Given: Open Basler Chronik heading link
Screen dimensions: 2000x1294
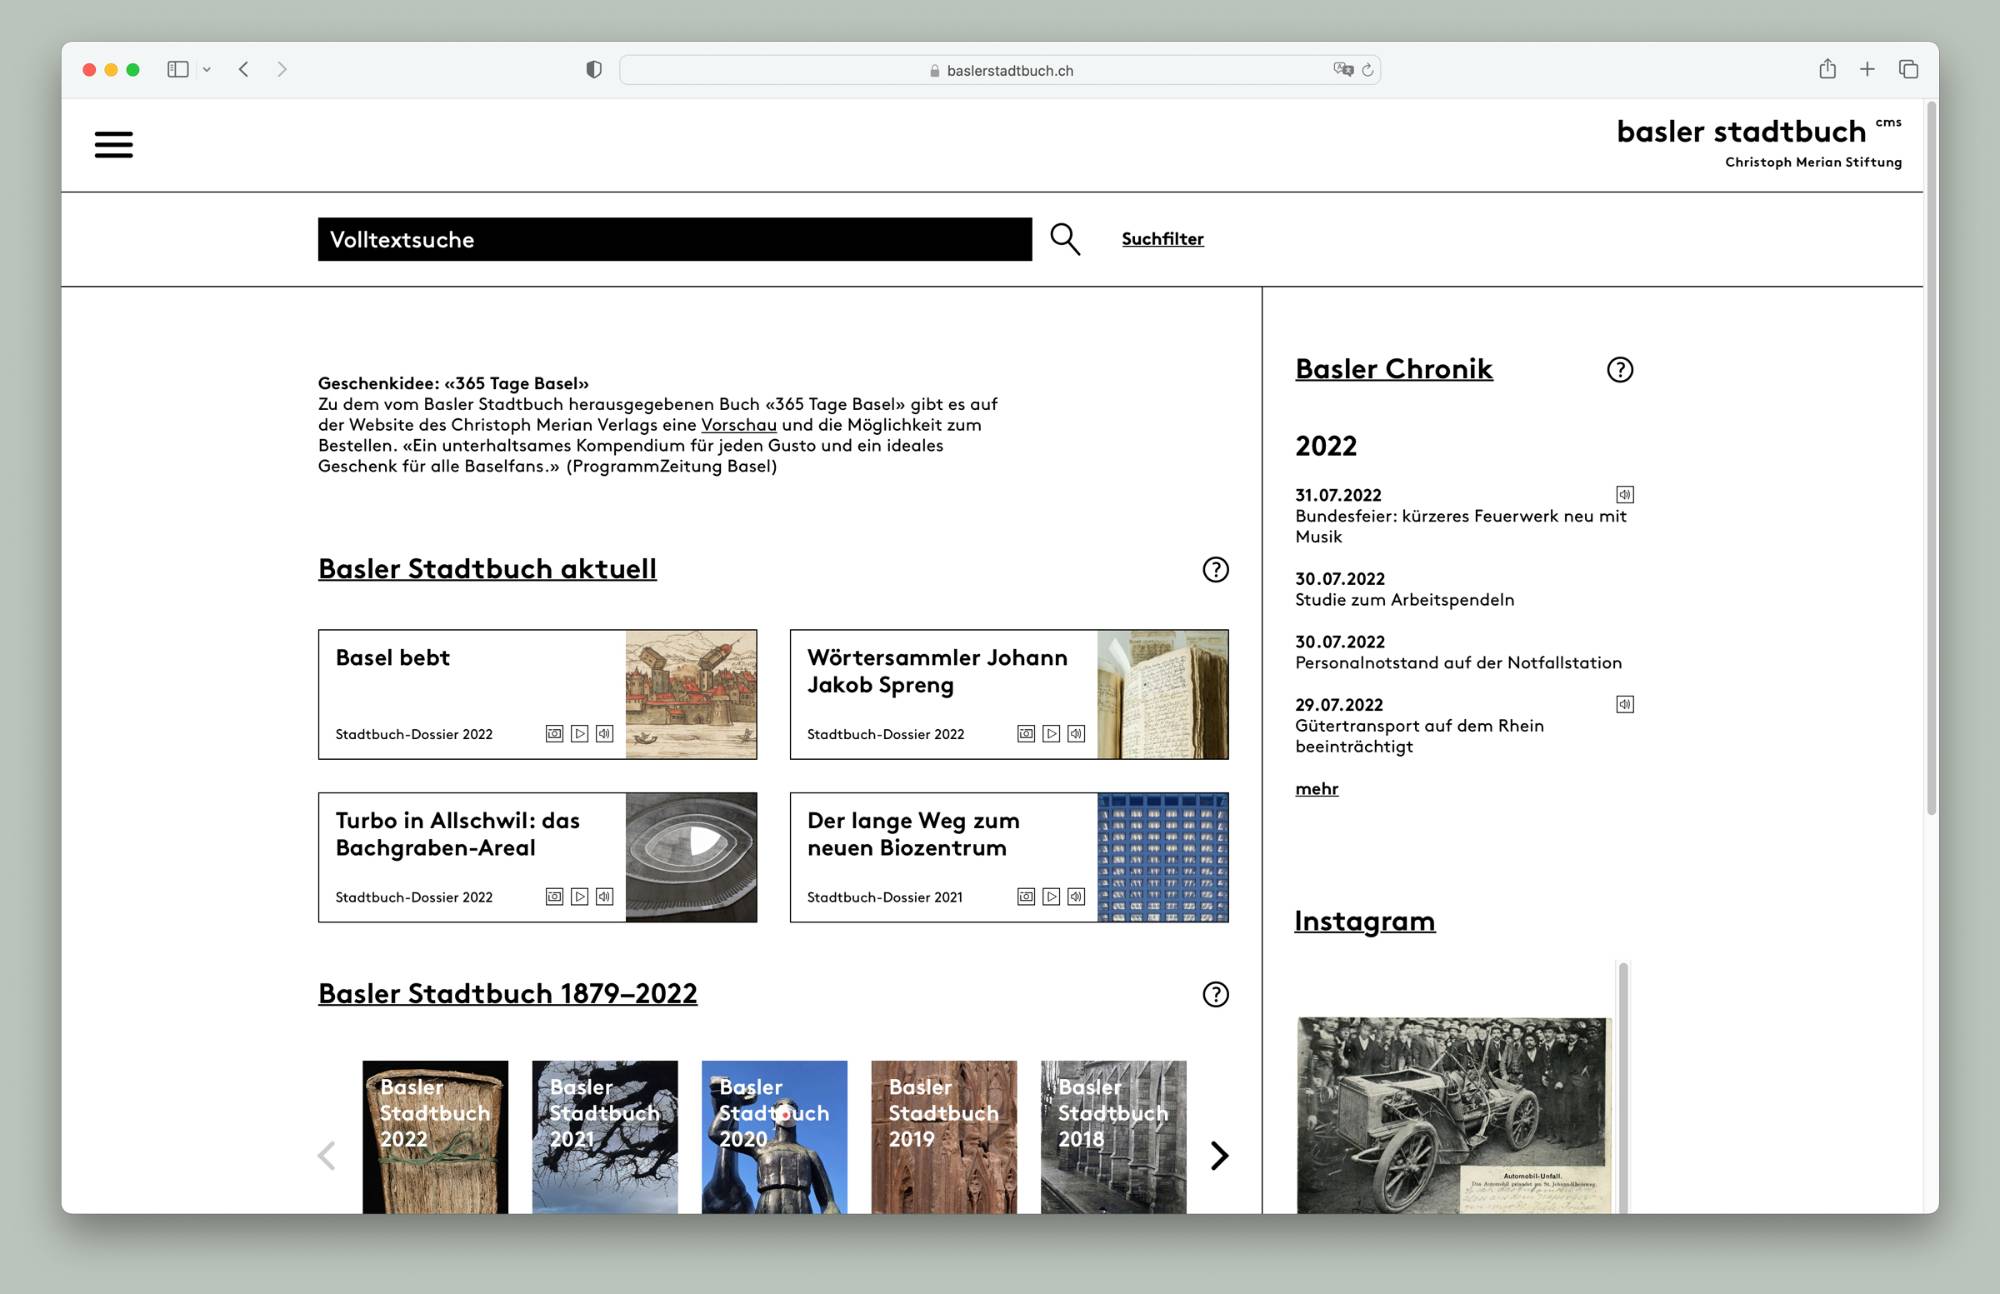Looking at the screenshot, I should coord(1393,369).
